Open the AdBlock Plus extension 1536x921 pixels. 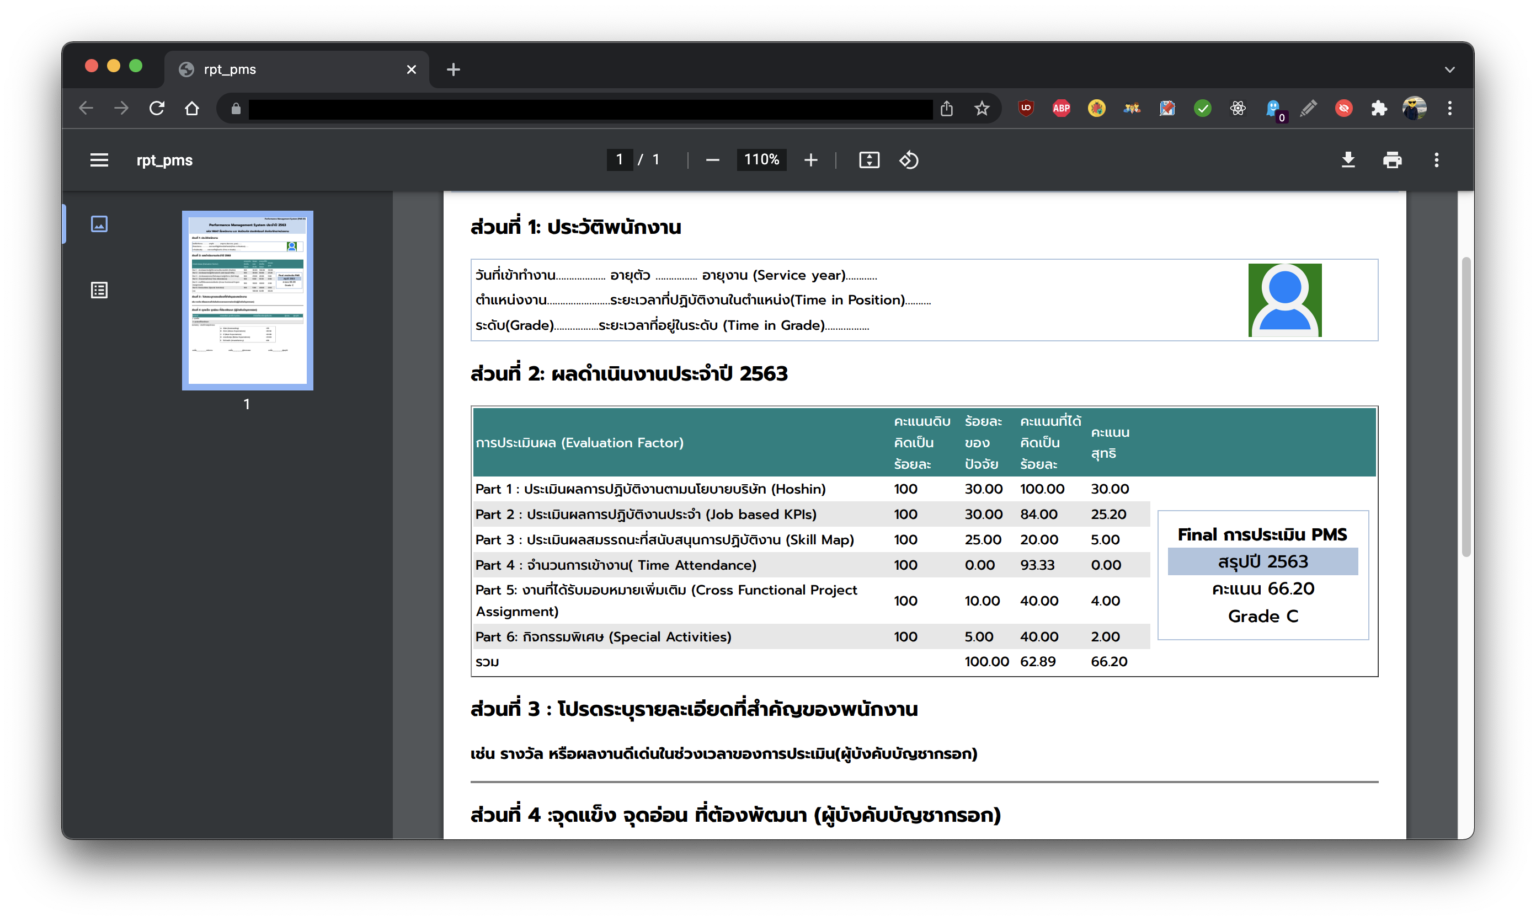[x=1061, y=108]
